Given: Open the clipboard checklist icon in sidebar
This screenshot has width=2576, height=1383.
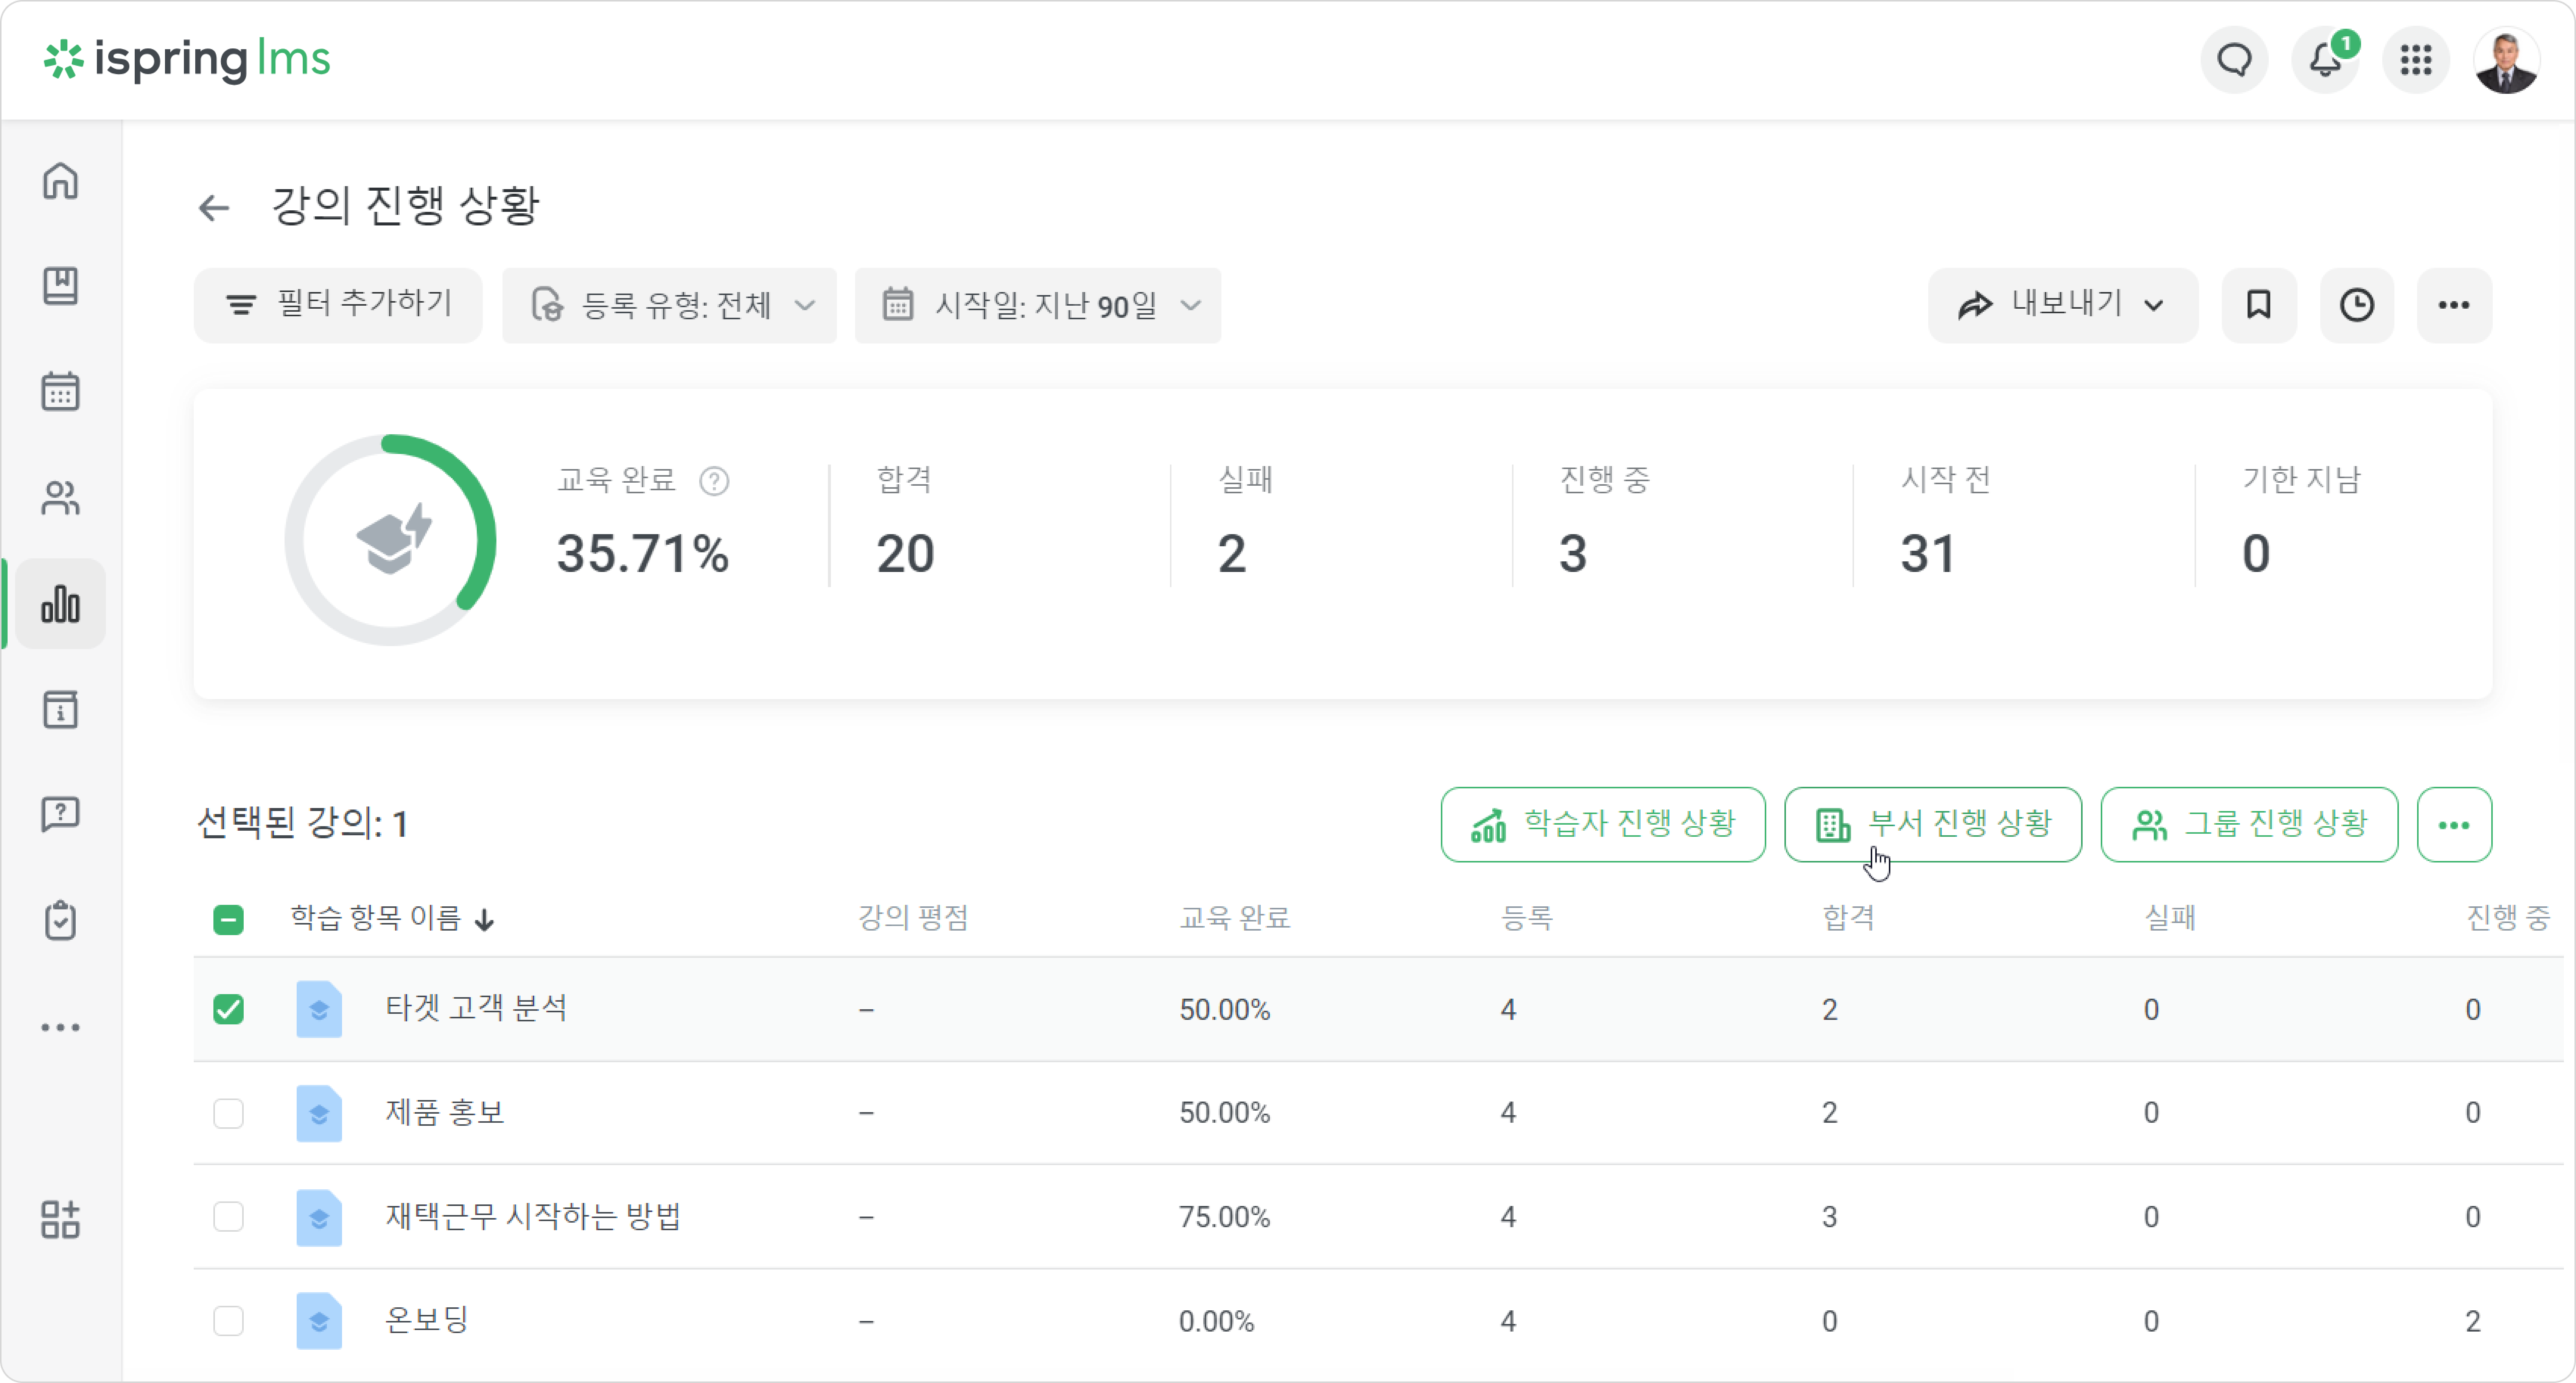Looking at the screenshot, I should click(x=60, y=920).
